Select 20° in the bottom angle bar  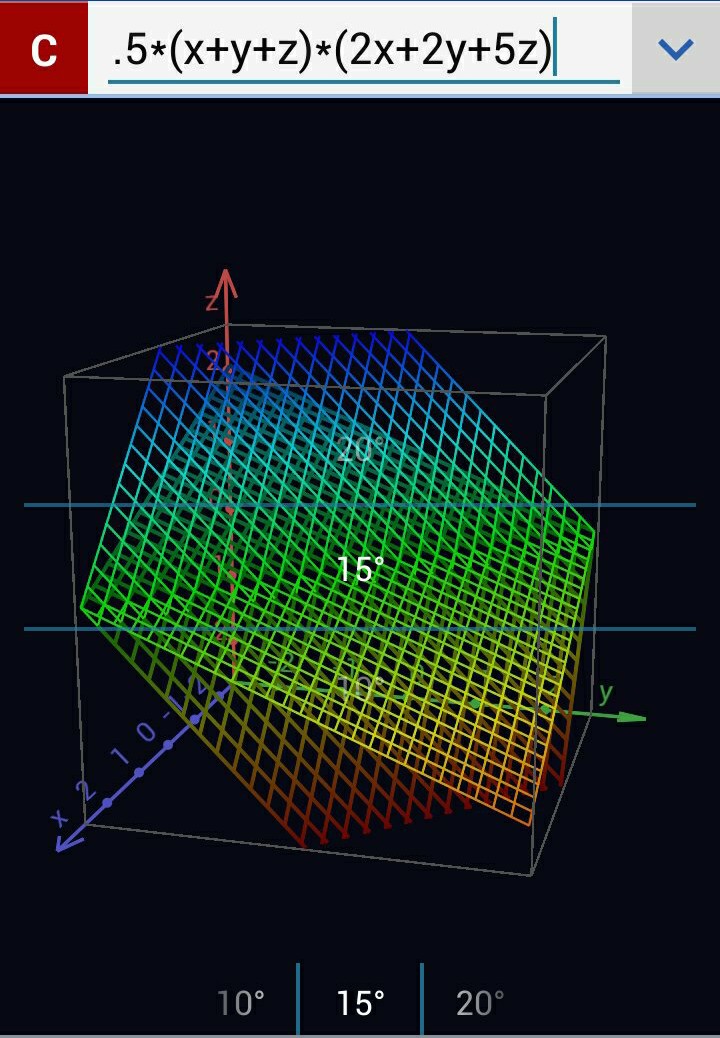click(x=480, y=1002)
